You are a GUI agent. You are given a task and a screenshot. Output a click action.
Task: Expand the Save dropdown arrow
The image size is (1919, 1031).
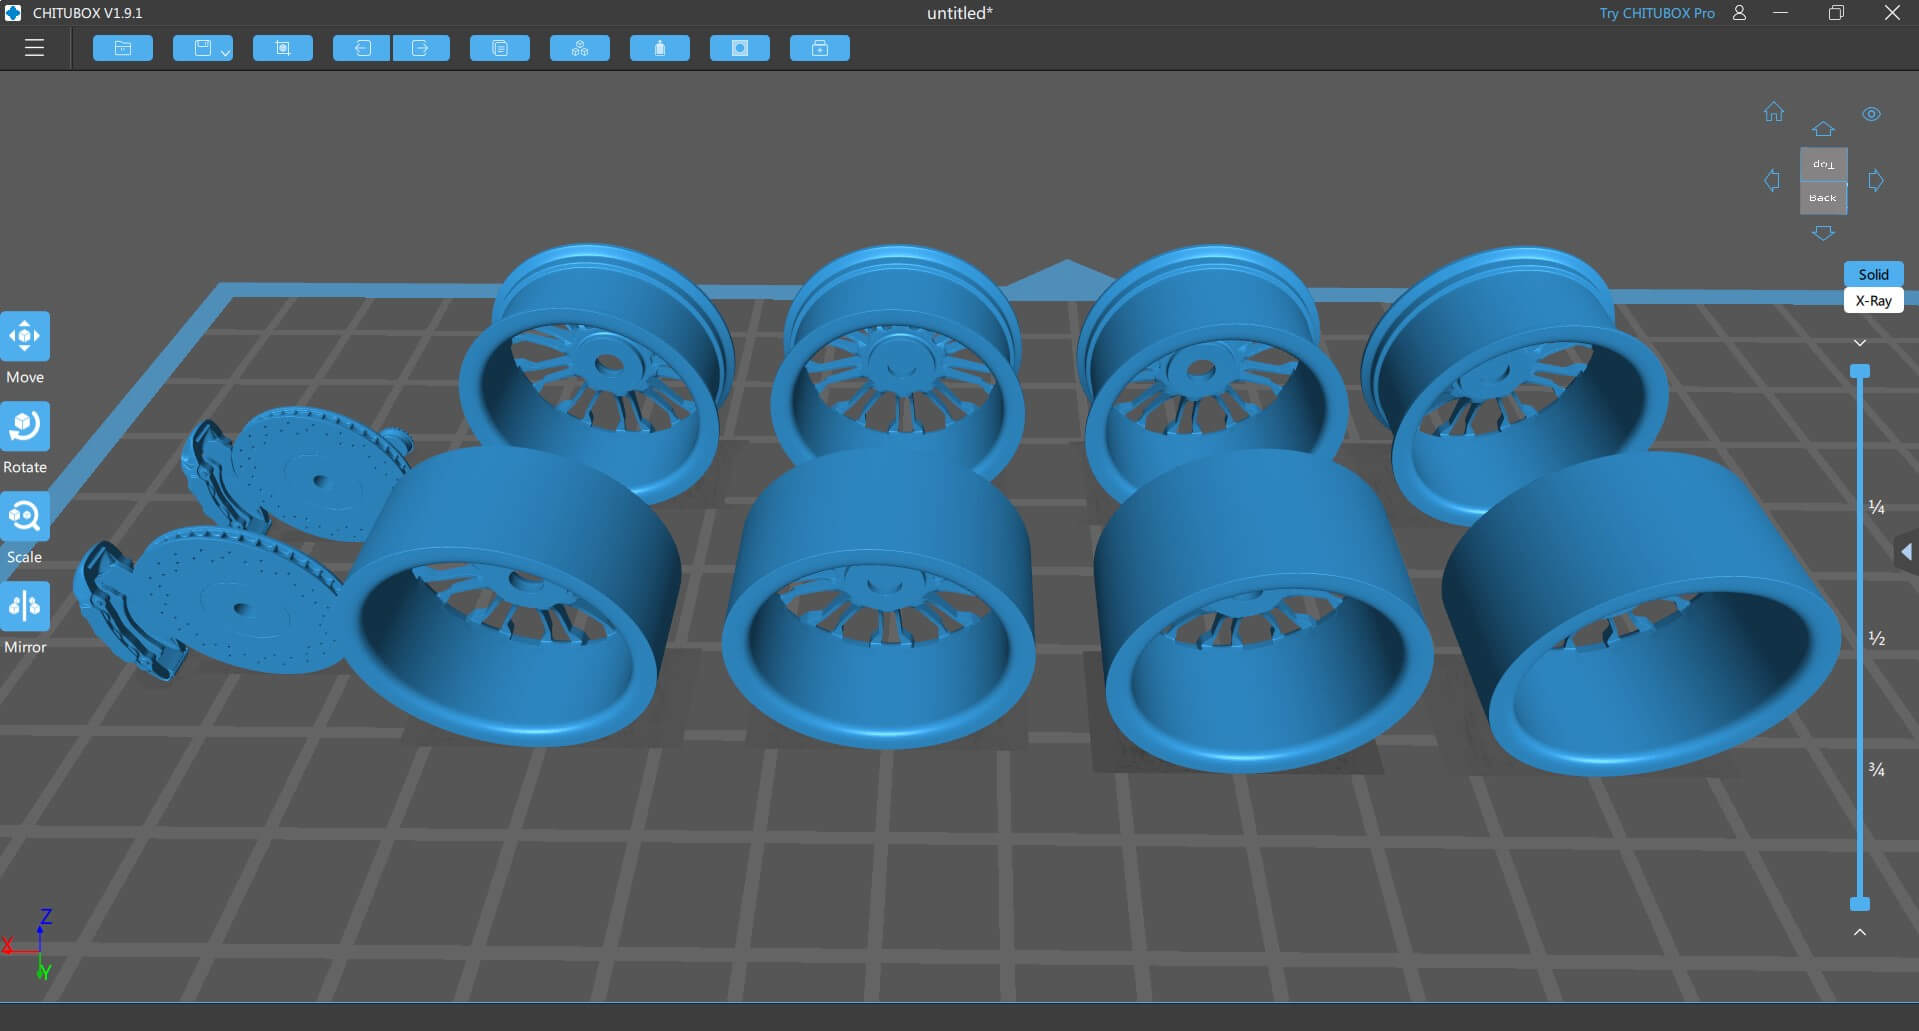pos(226,51)
